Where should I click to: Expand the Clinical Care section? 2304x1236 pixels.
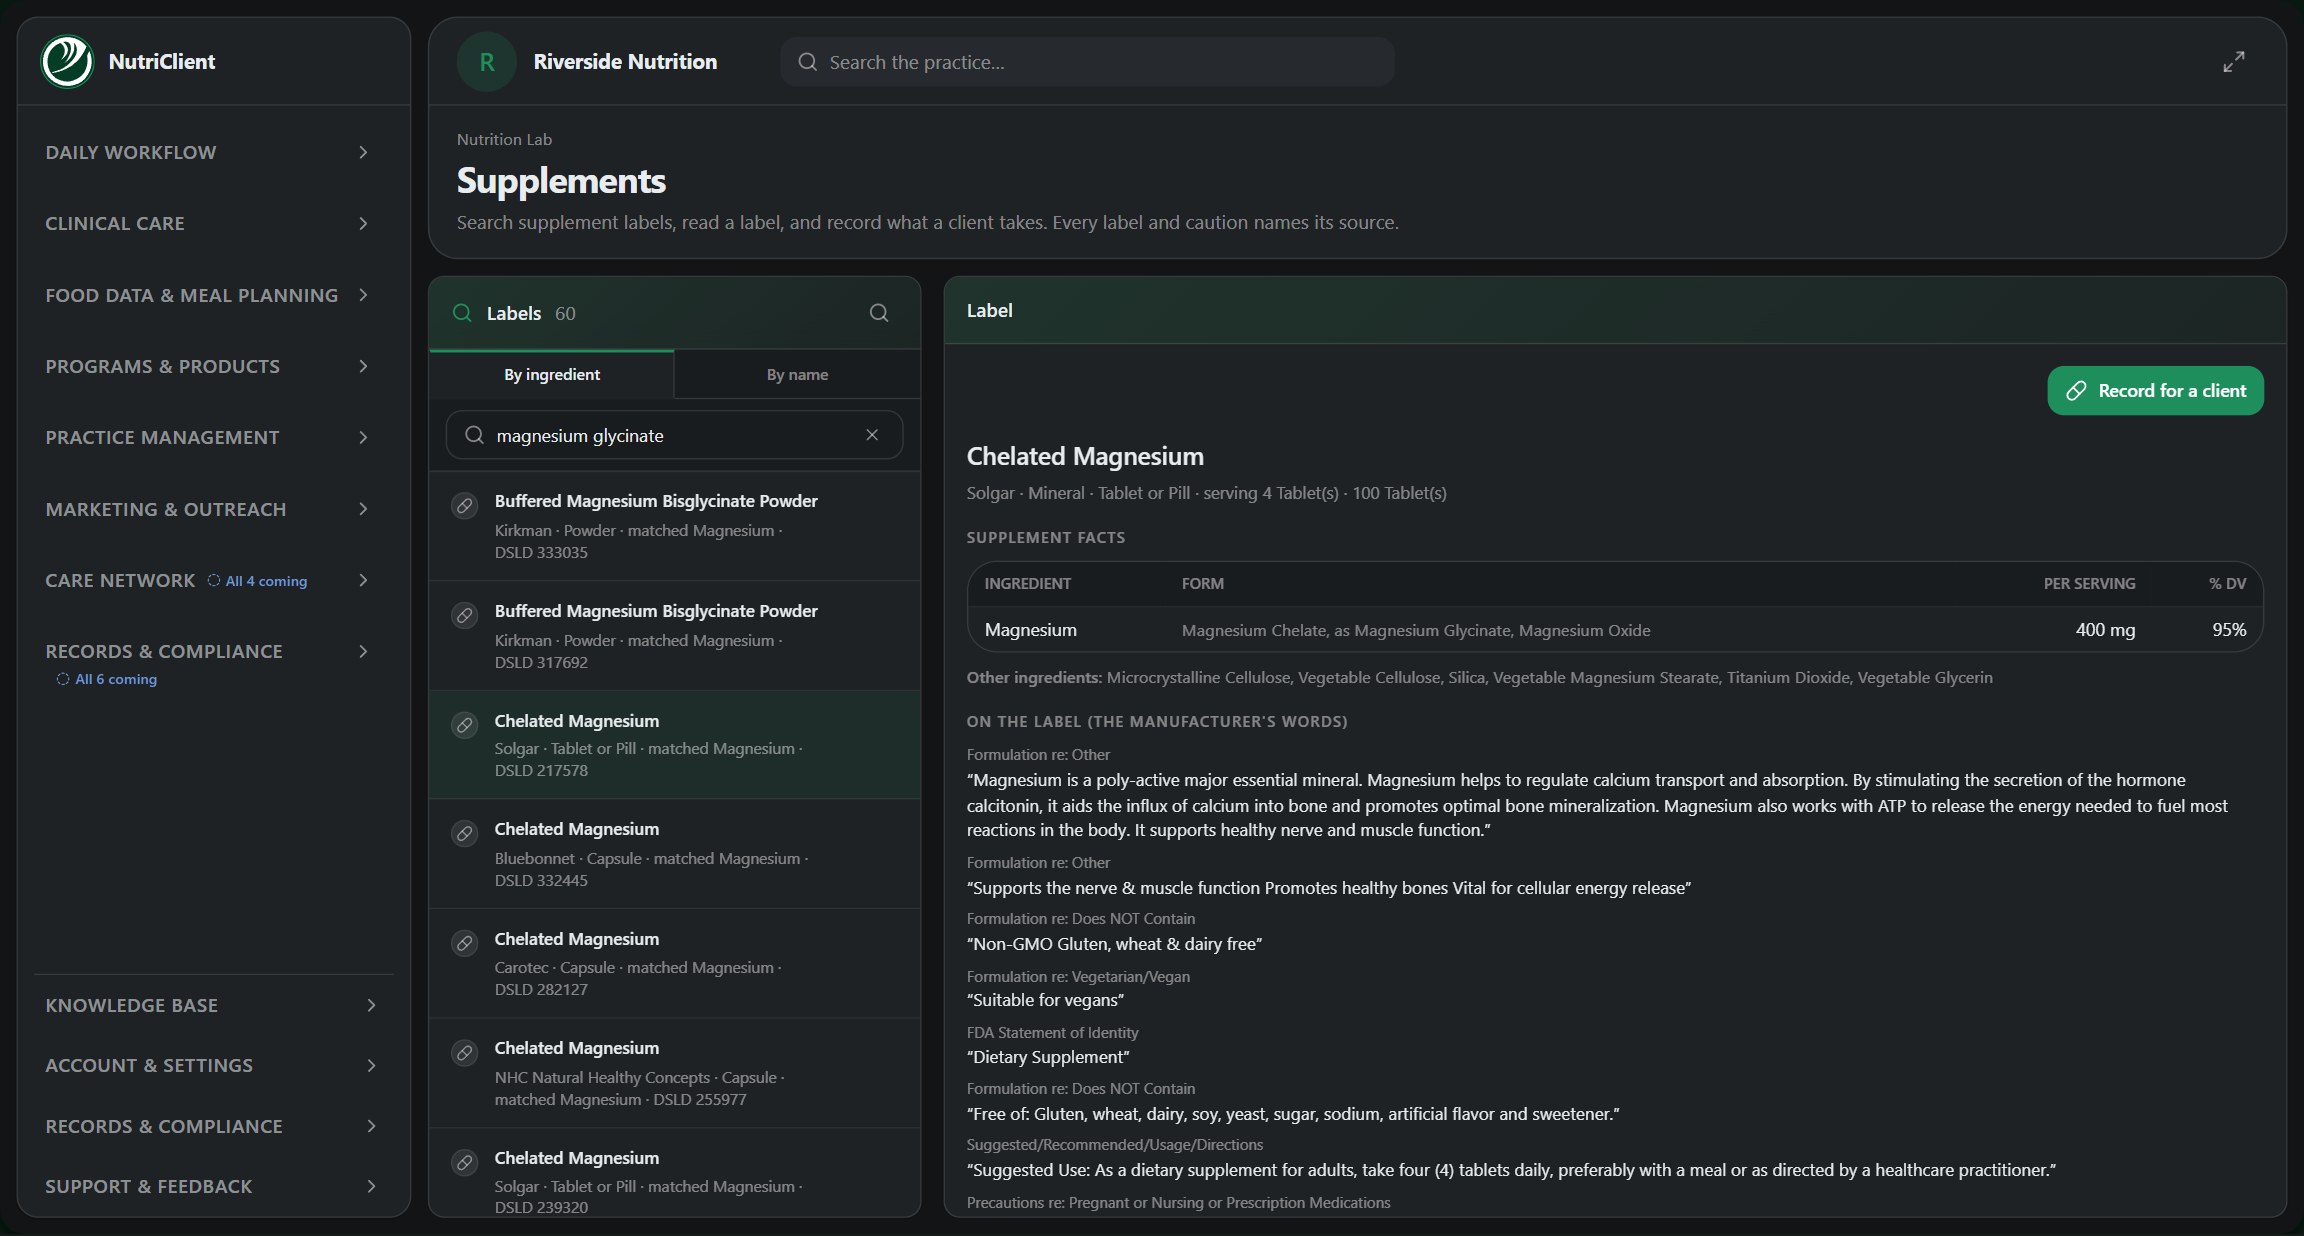click(207, 223)
